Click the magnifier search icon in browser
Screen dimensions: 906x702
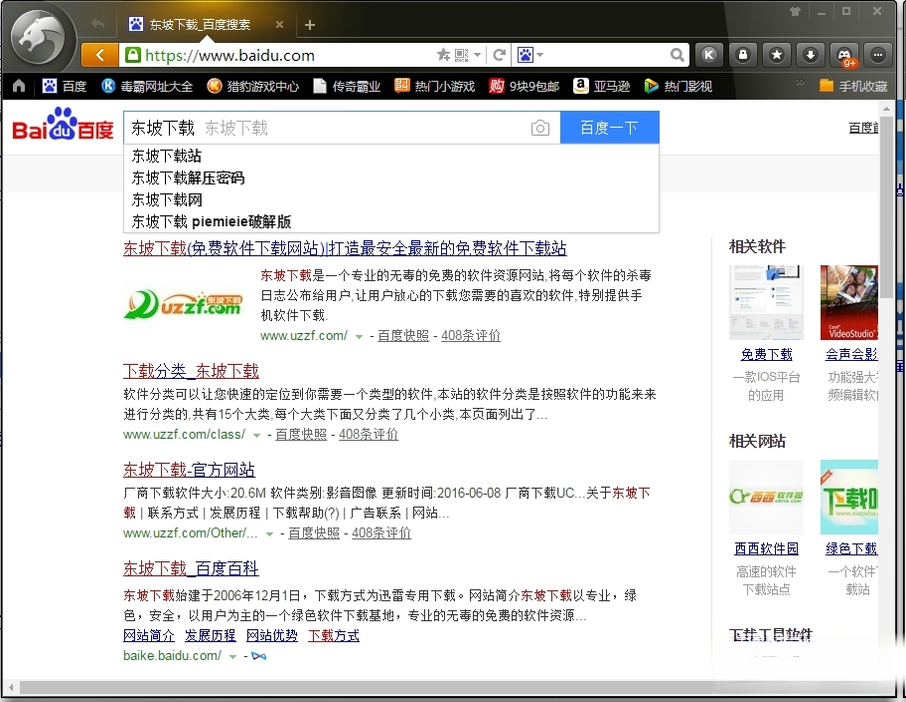pos(677,55)
